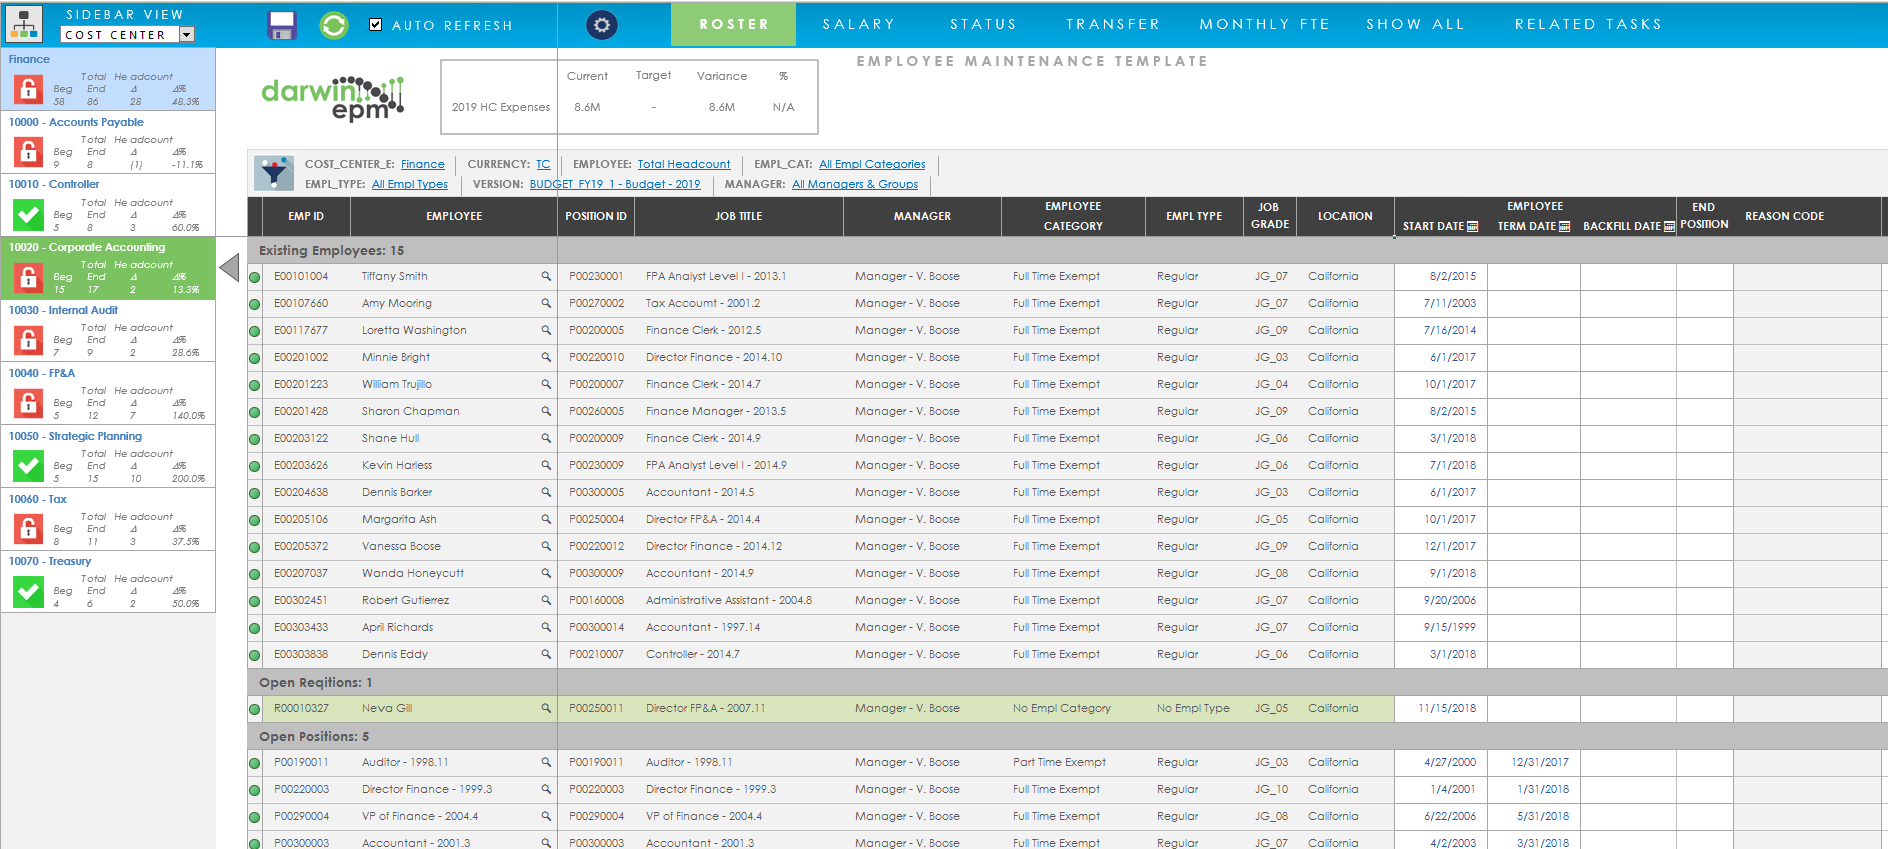The width and height of the screenshot is (1888, 849).
Task: Click the term date 12/31/2017
Action: coord(1540,762)
